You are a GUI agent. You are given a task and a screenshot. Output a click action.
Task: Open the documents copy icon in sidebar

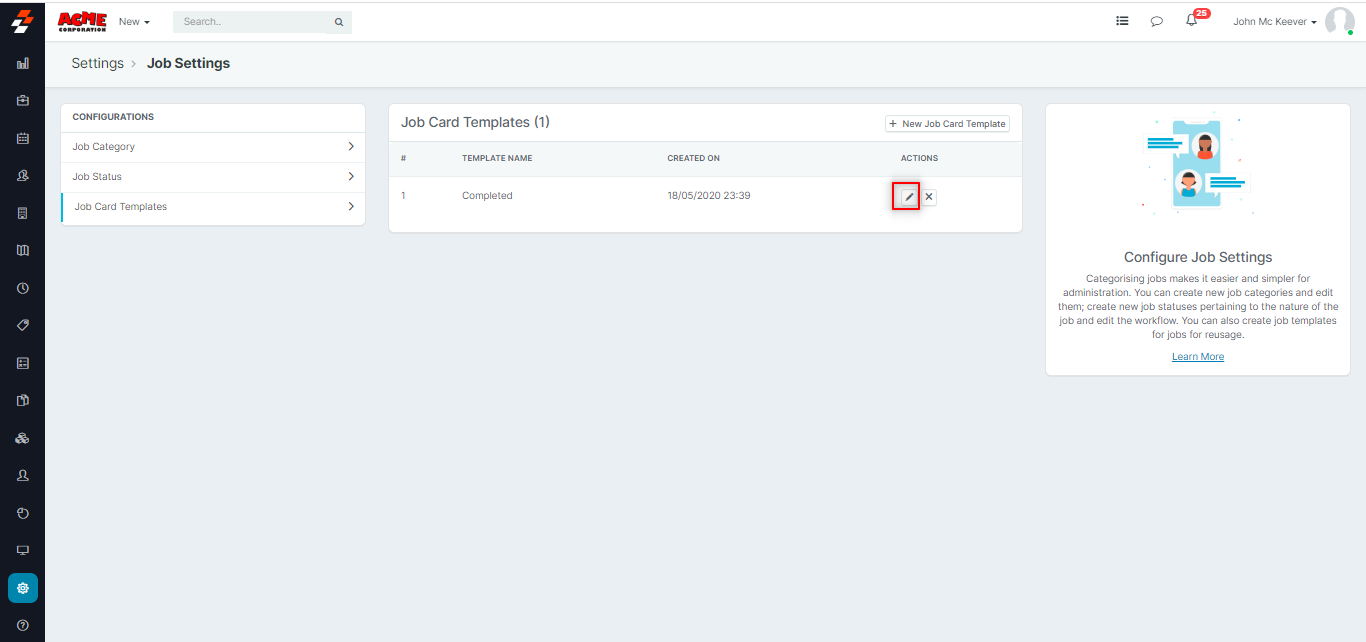[x=23, y=400]
